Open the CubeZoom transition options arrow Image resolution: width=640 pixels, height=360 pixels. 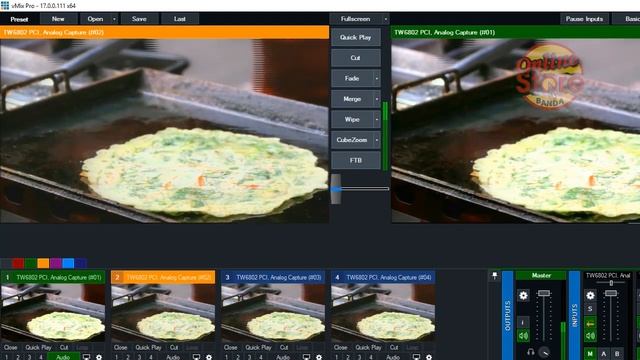point(377,140)
